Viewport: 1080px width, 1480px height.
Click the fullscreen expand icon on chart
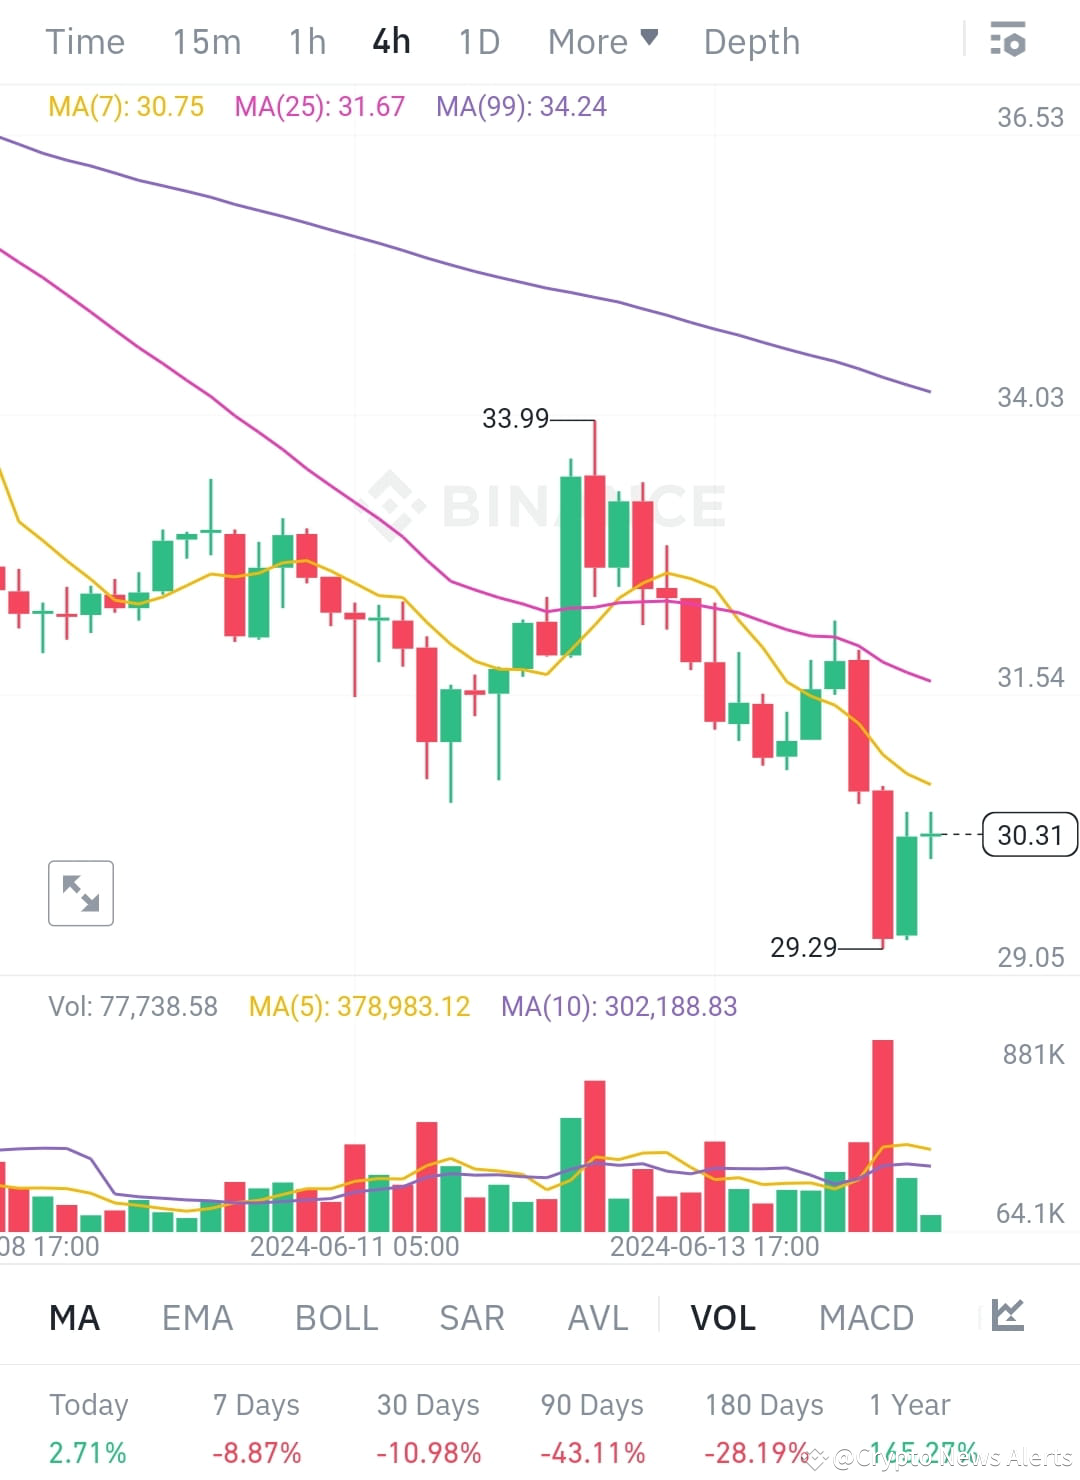[80, 893]
